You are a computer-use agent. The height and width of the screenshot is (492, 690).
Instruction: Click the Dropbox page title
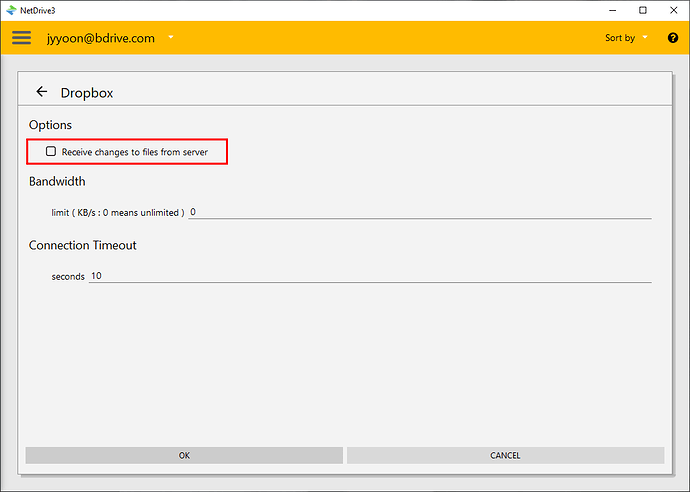coord(87,92)
